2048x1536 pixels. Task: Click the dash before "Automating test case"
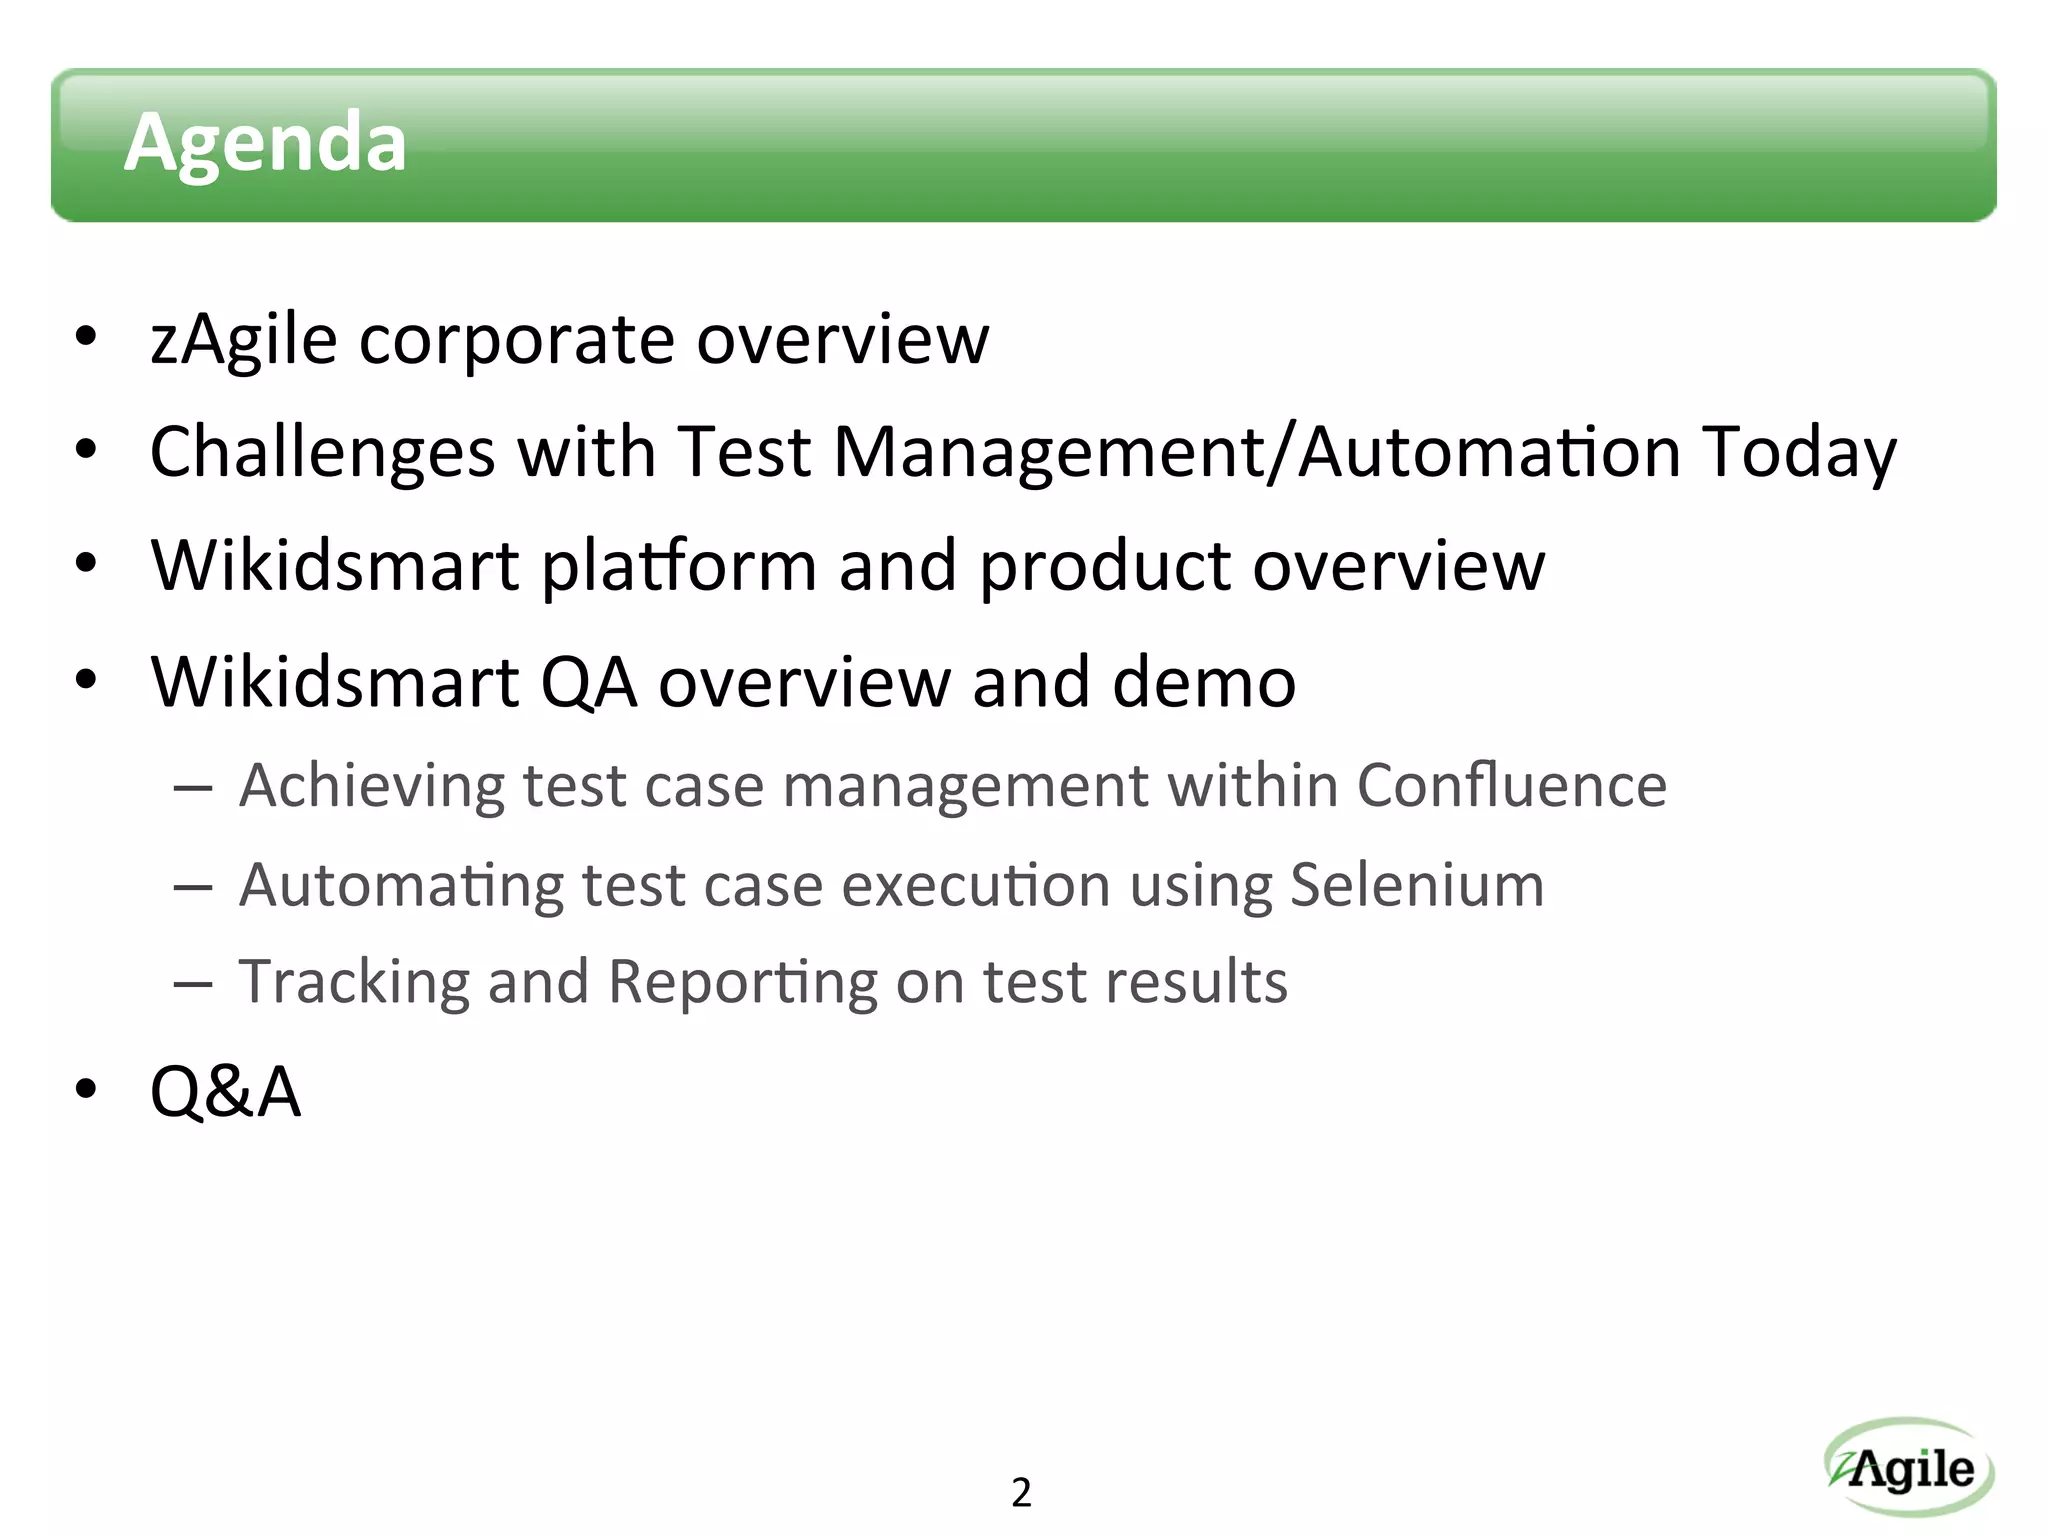coord(192,887)
